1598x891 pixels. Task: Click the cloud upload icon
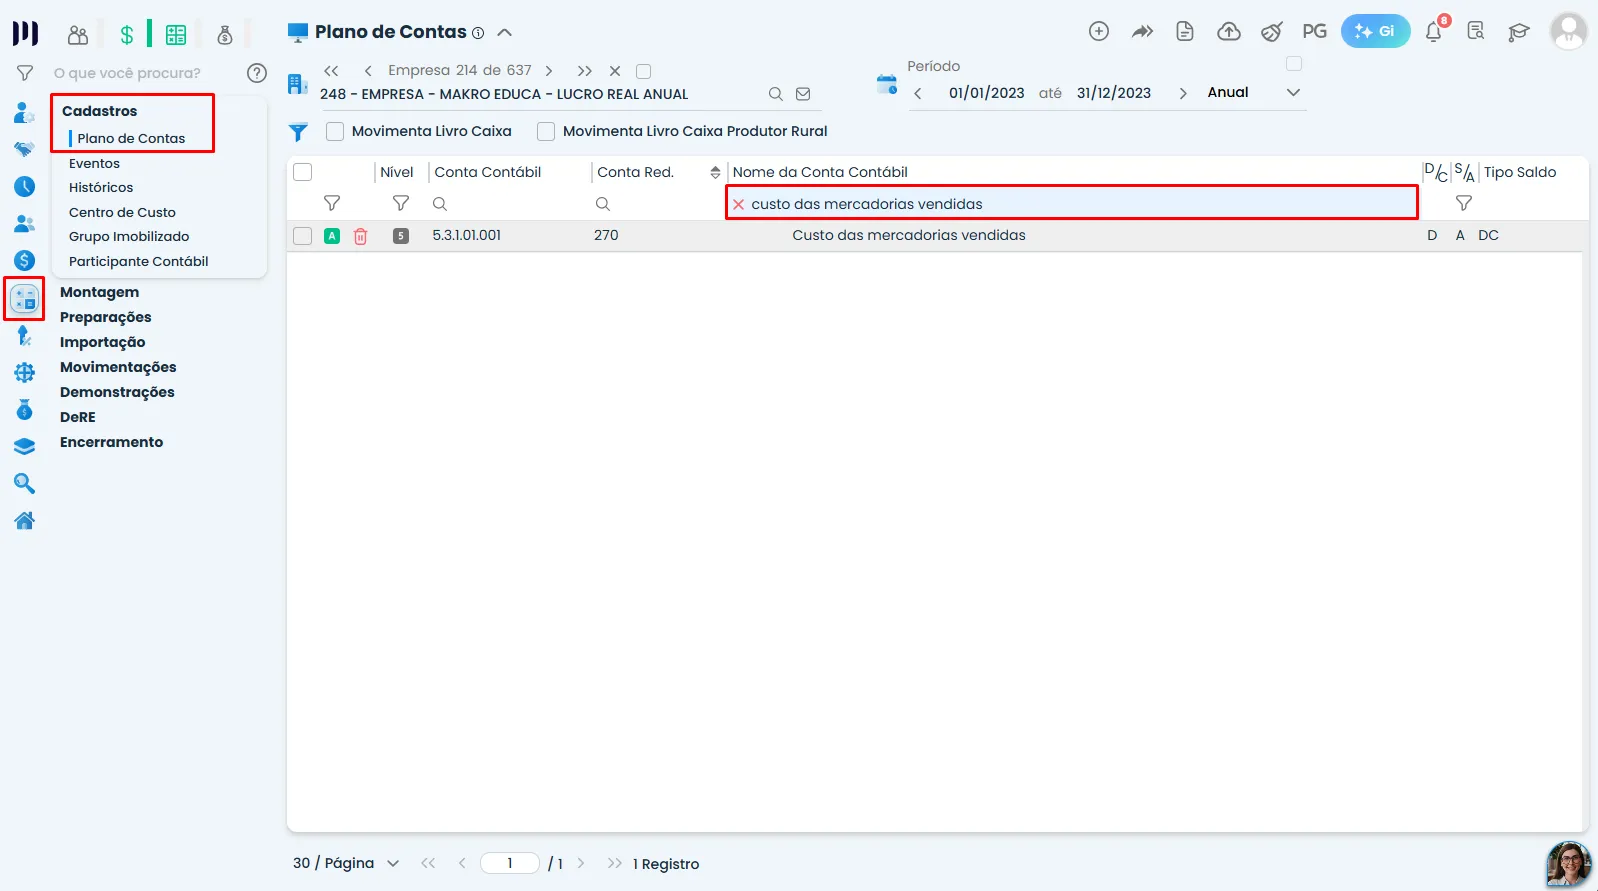pyautogui.click(x=1229, y=32)
